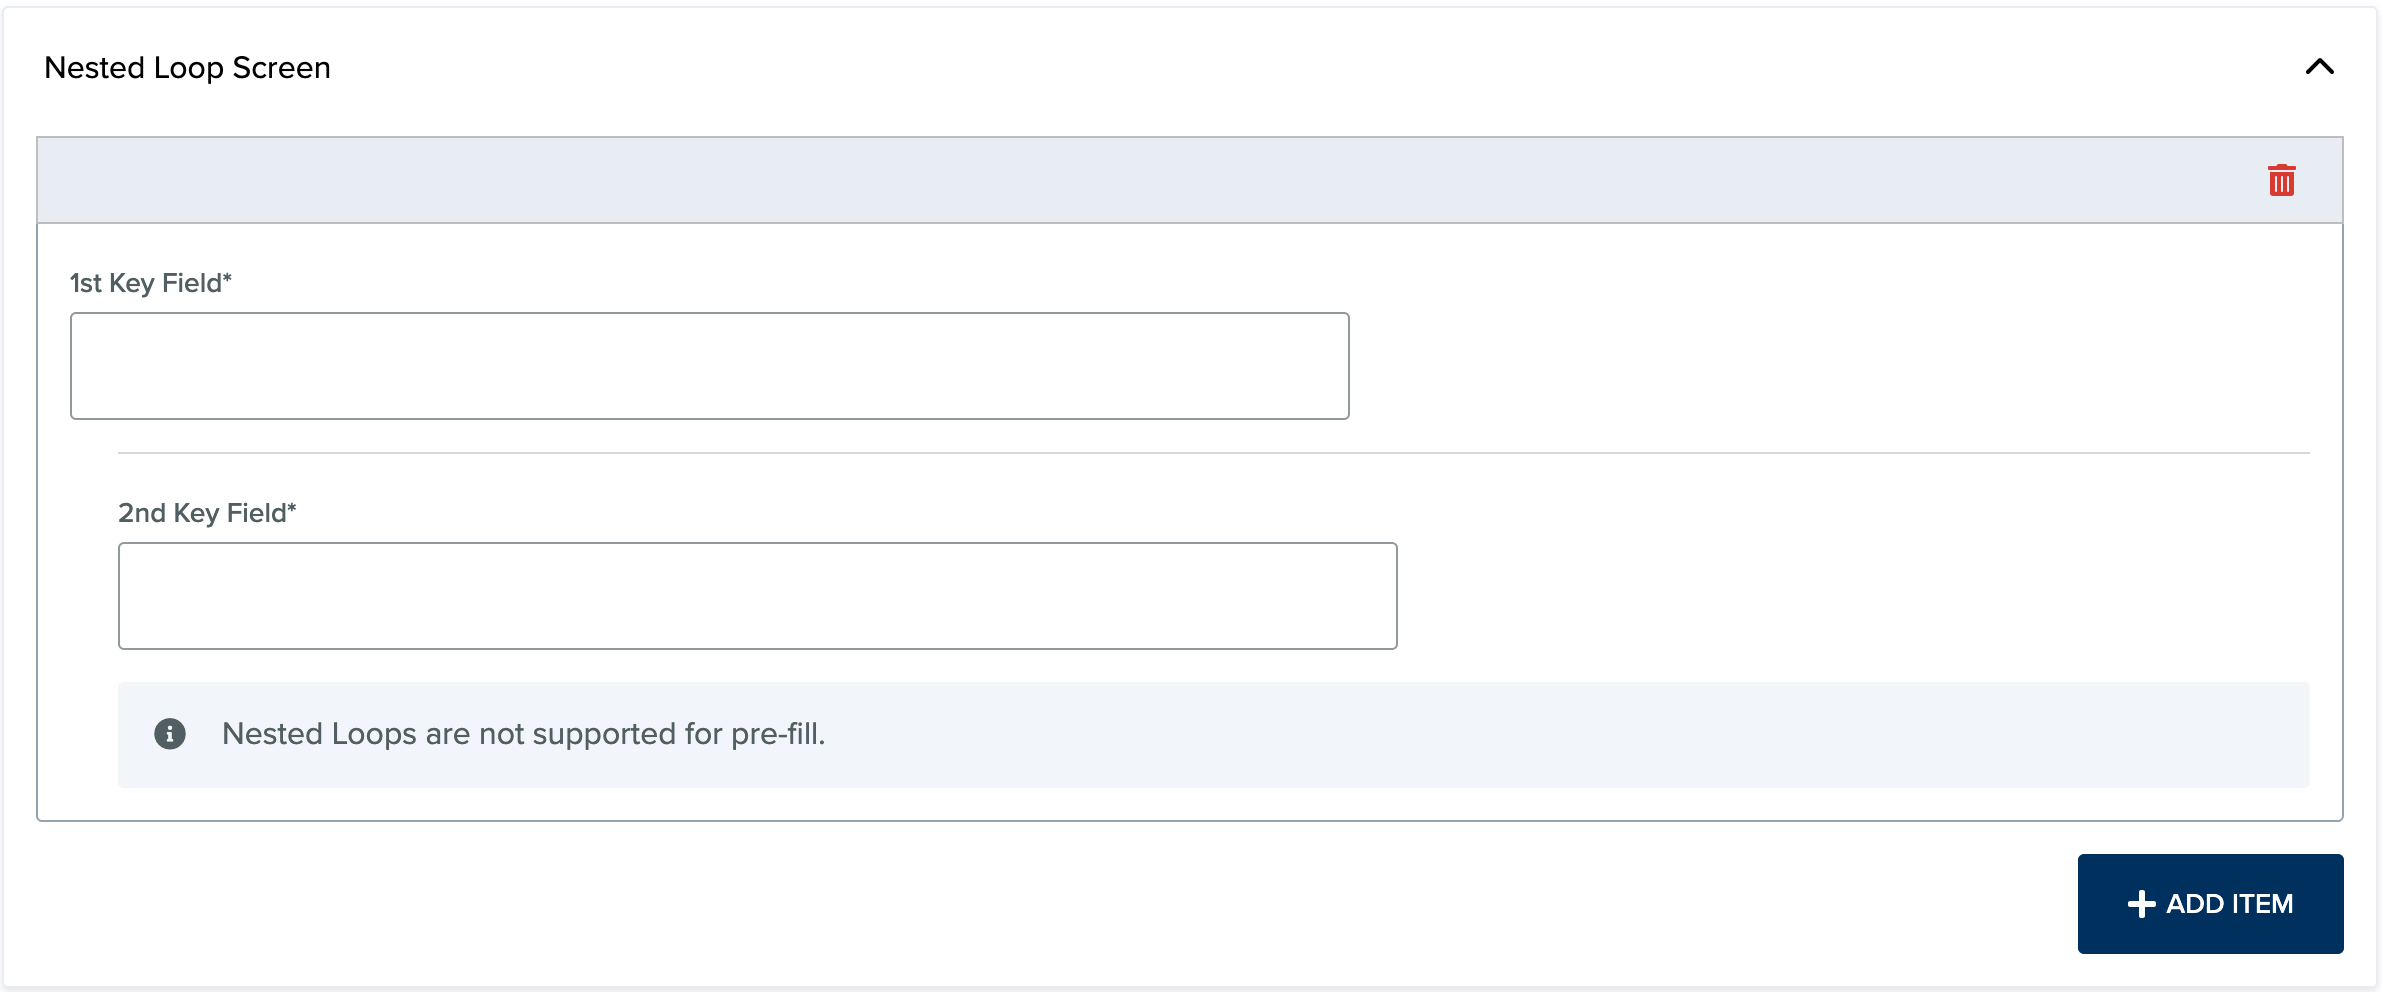The width and height of the screenshot is (2382, 992).
Task: Delete the loop item with the red trash icon
Action: [2281, 181]
